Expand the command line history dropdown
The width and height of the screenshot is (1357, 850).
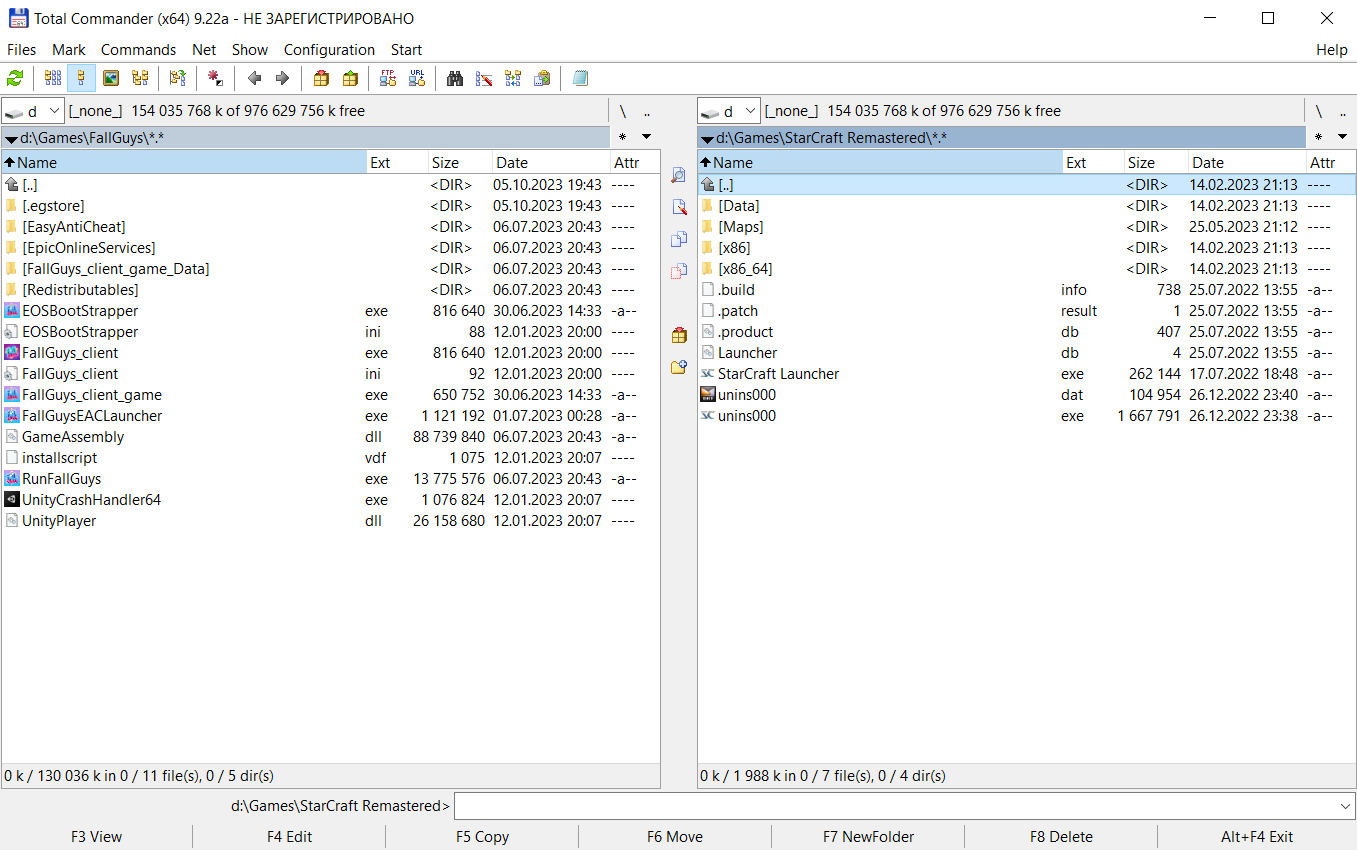tap(1345, 806)
